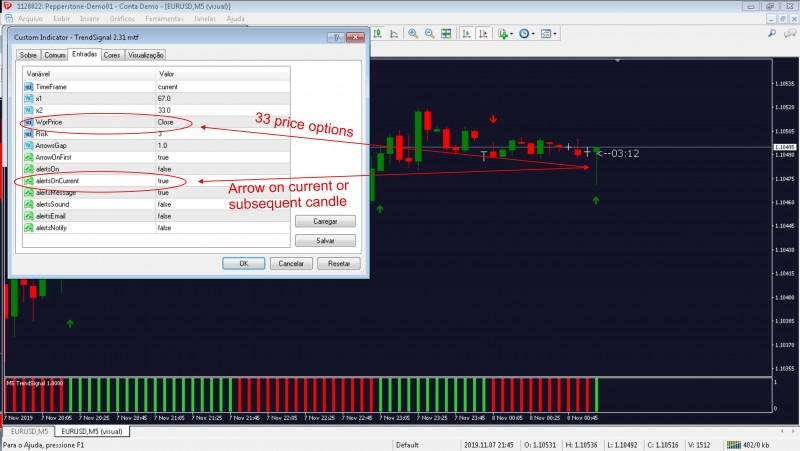Image resolution: width=800 pixels, height=451 pixels.
Task: Open the chat bubbles icon
Action: pos(789,34)
